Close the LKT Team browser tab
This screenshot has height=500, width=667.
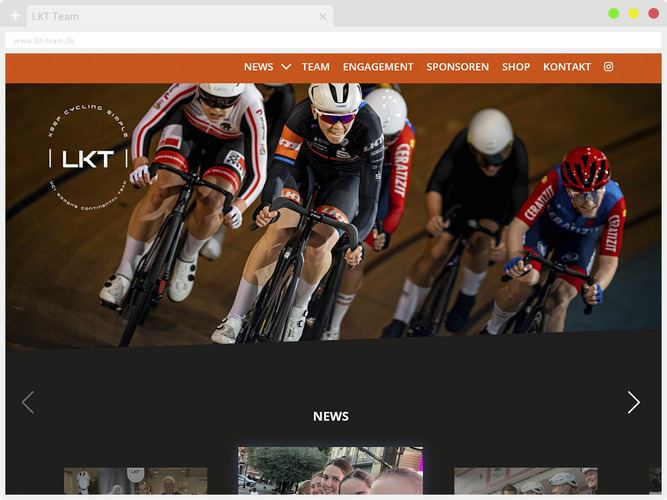tap(323, 16)
